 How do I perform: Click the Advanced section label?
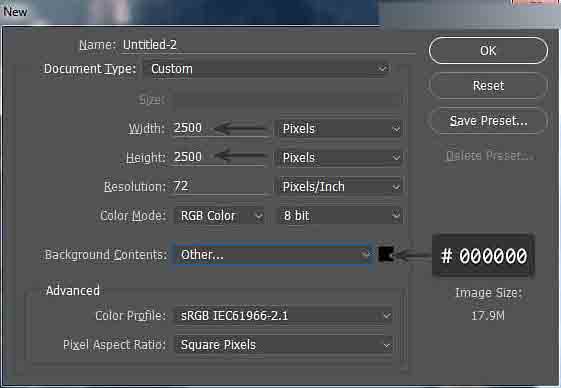coord(73,291)
